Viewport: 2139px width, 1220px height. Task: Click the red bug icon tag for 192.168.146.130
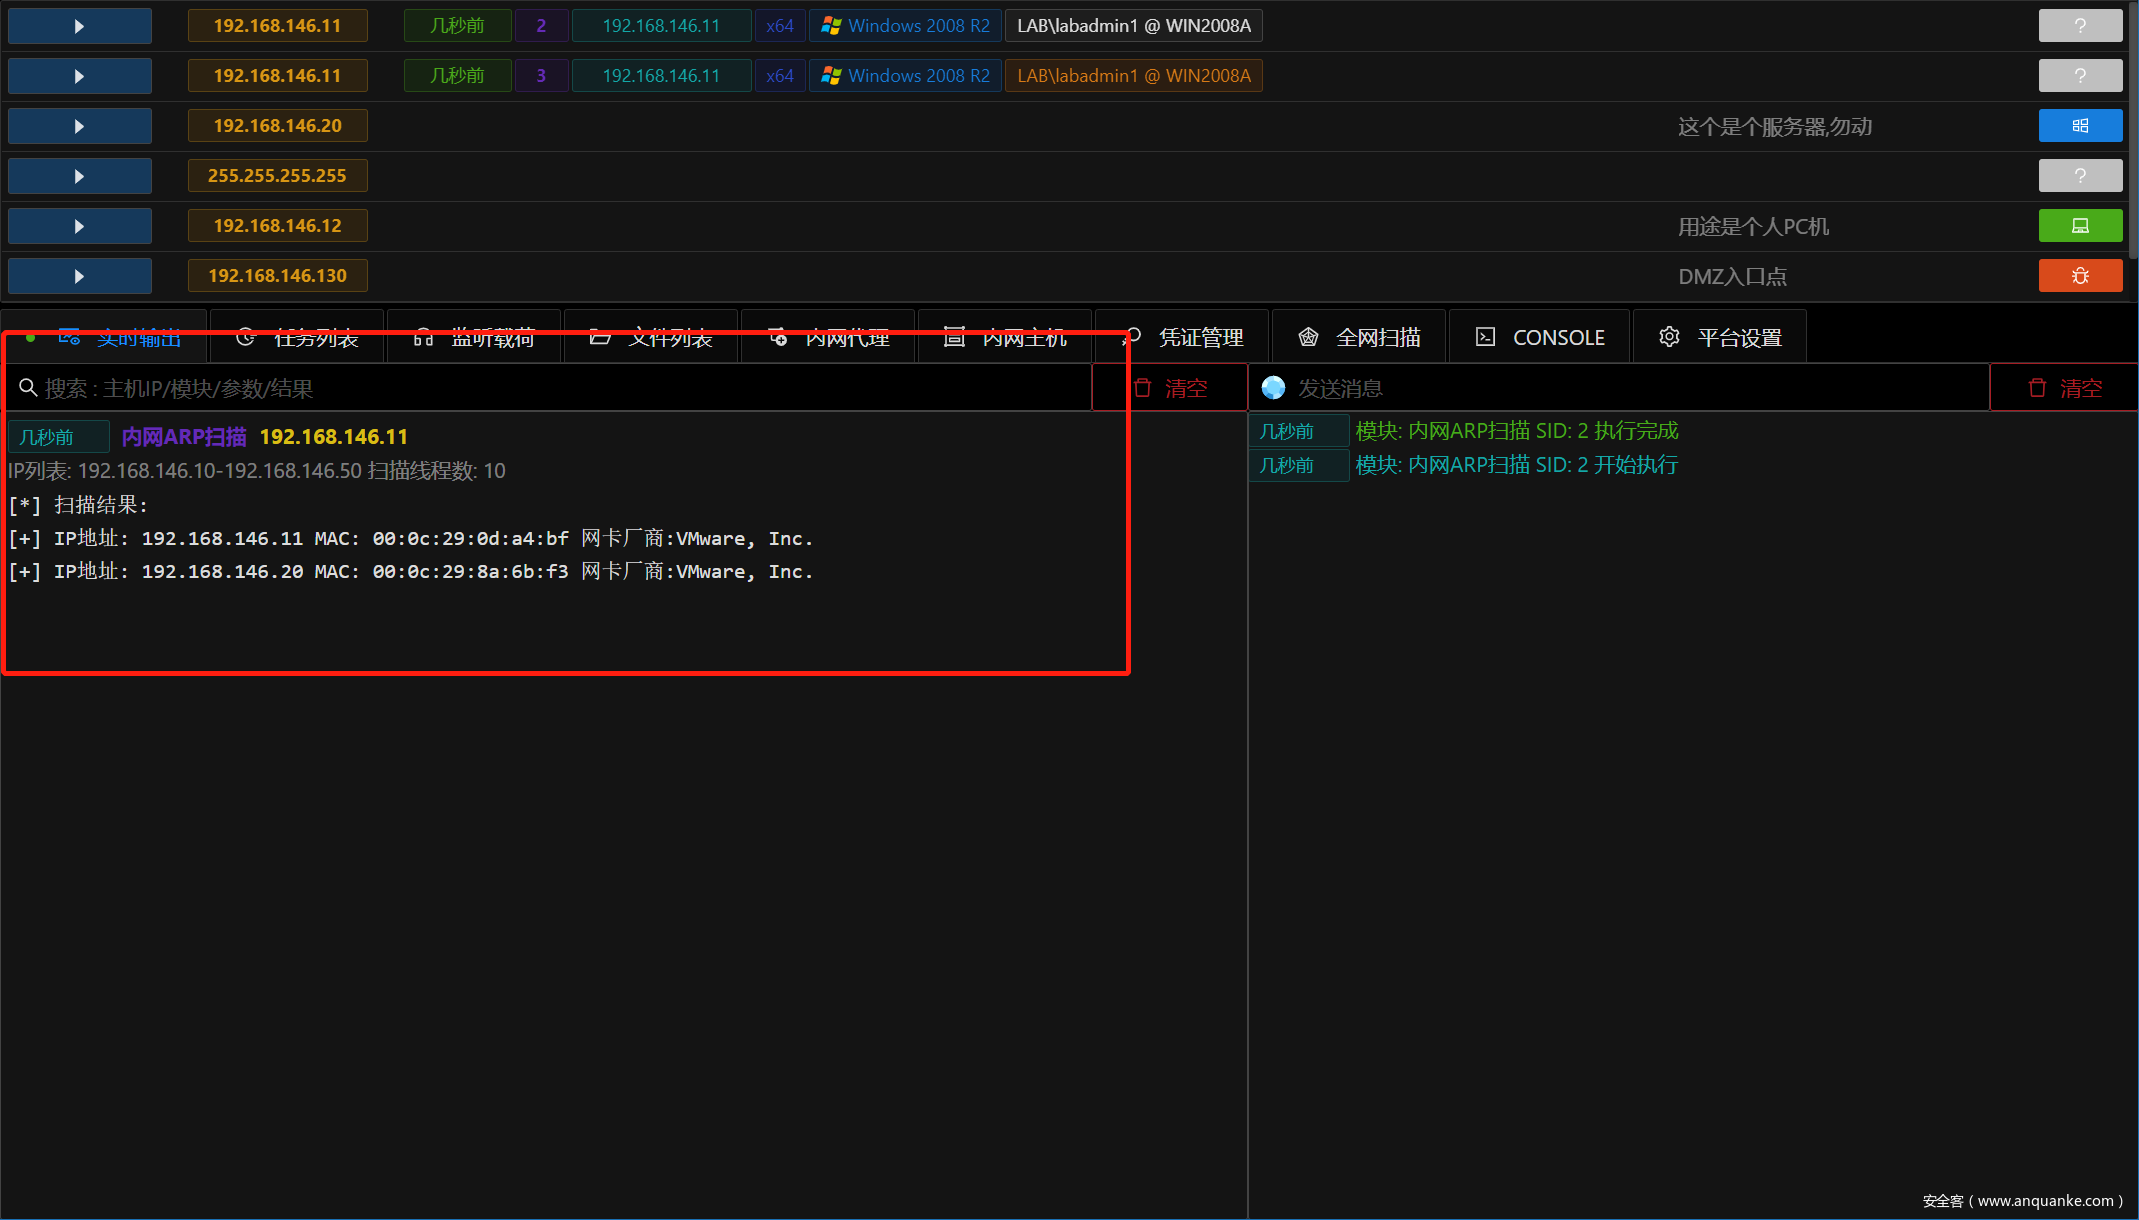pyautogui.click(x=2080, y=276)
